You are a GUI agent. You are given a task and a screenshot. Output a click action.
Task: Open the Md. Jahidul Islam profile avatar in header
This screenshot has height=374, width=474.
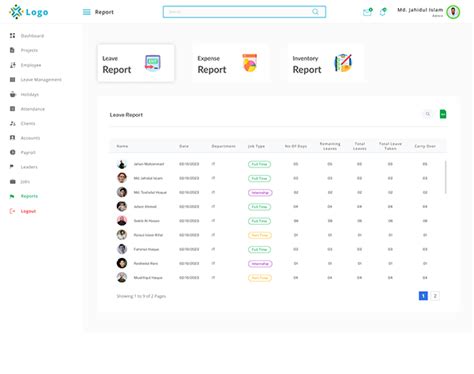[453, 12]
